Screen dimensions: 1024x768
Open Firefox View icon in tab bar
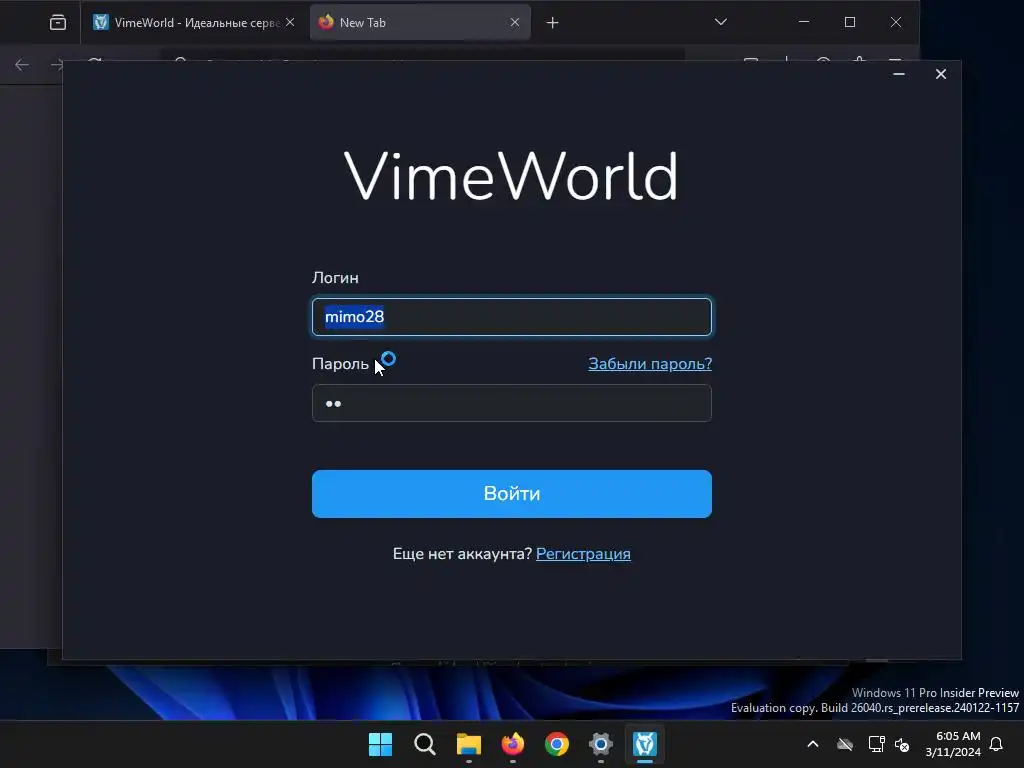(x=57, y=23)
